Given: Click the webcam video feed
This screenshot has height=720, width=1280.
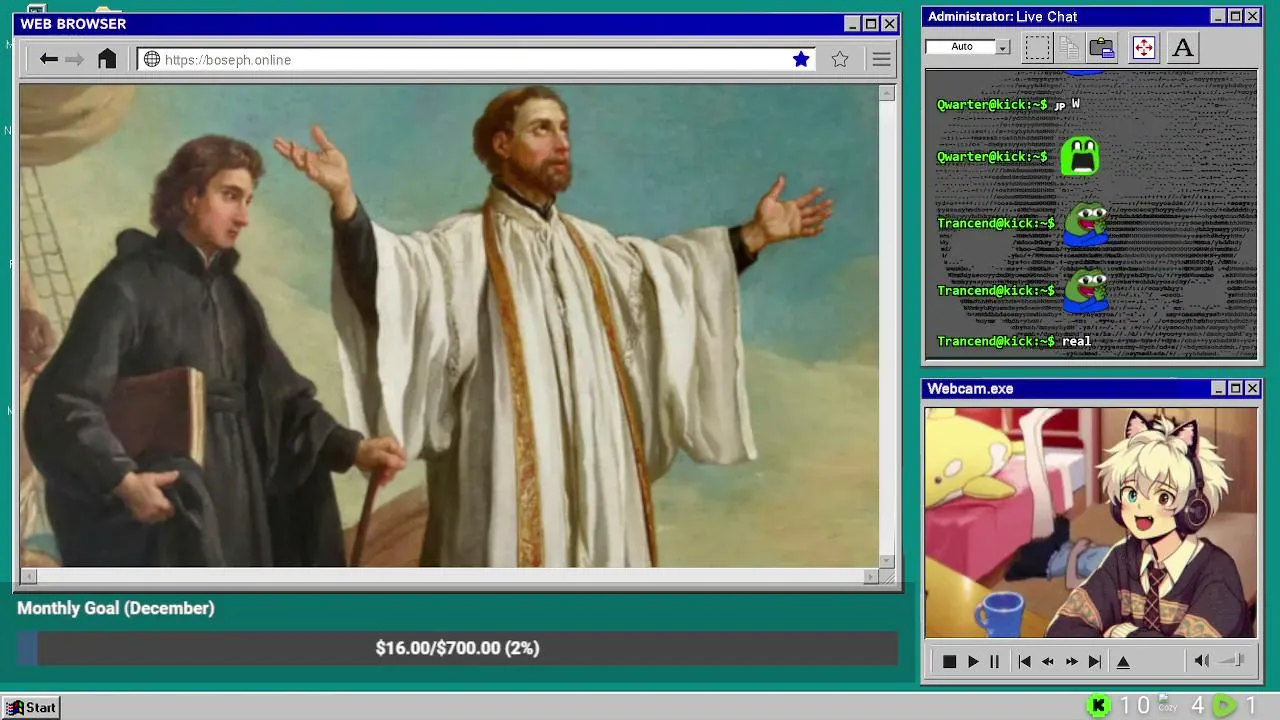Looking at the screenshot, I should pos(1090,522).
